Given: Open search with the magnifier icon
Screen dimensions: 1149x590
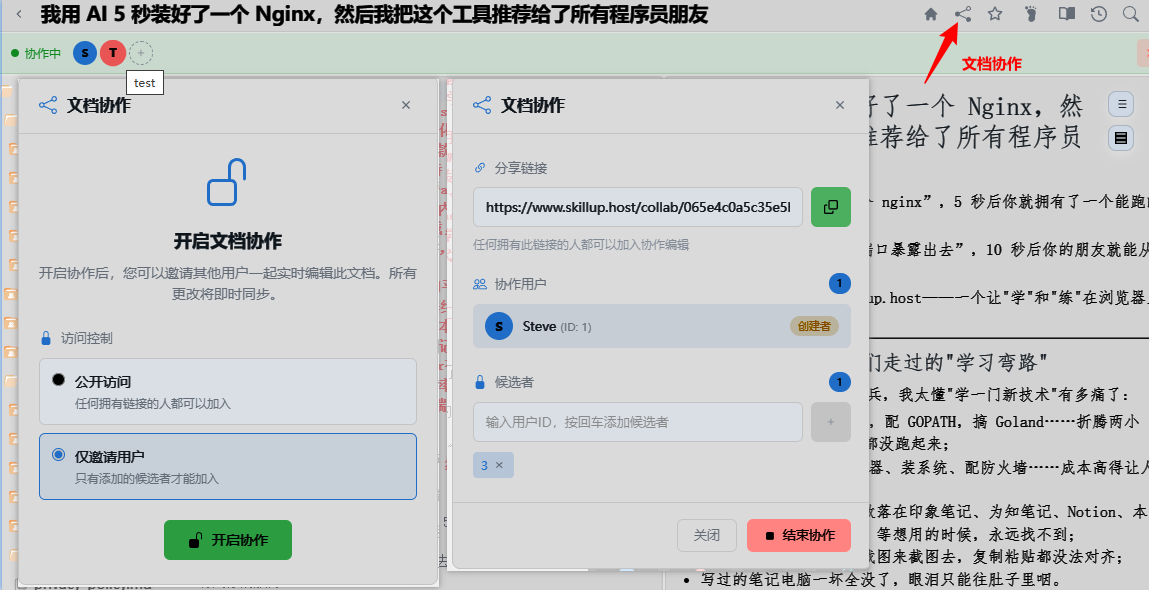Looking at the screenshot, I should point(1131,14).
